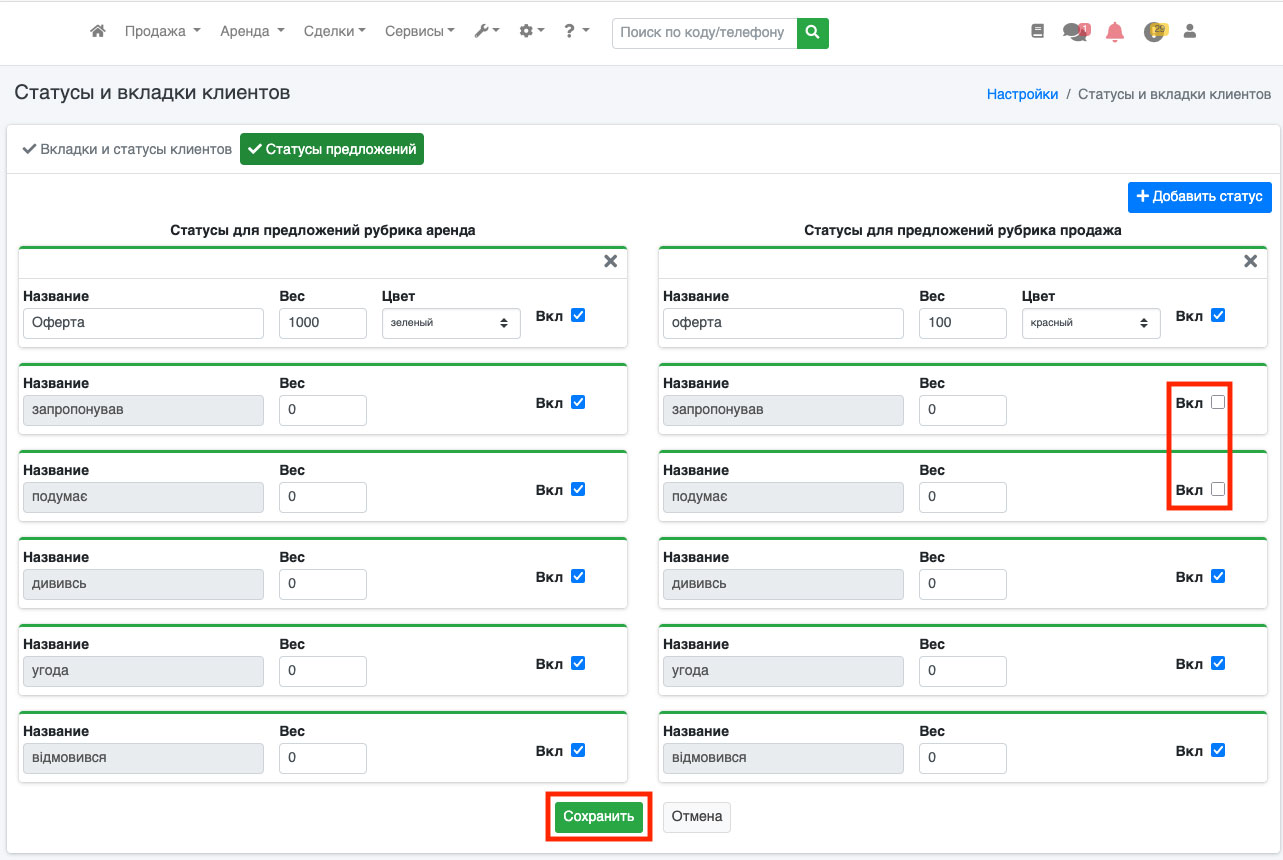Expand the Продажа menu
1283x860 pixels.
tap(162, 32)
